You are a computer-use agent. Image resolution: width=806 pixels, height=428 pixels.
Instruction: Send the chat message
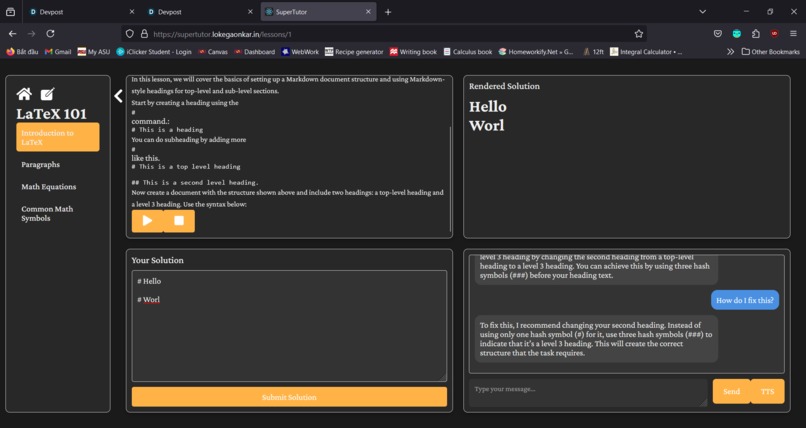point(731,392)
